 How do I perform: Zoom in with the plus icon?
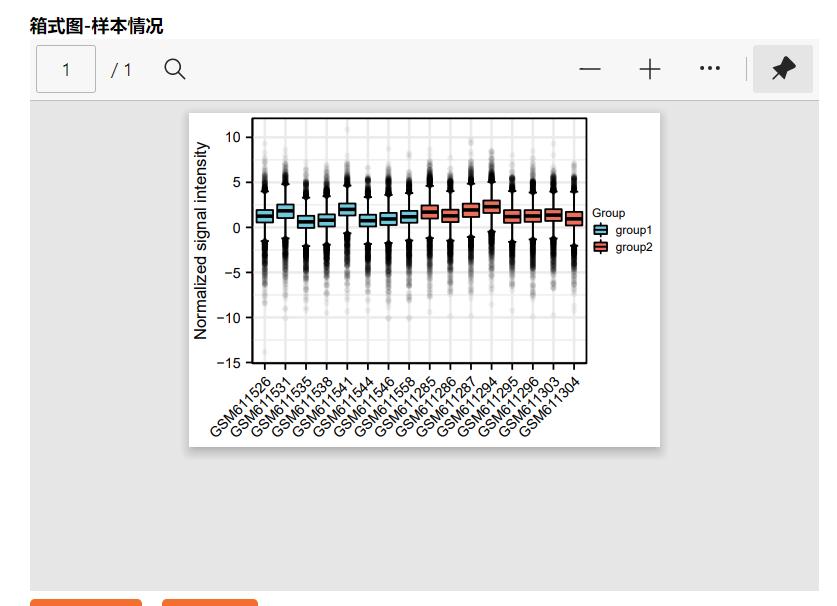click(650, 69)
